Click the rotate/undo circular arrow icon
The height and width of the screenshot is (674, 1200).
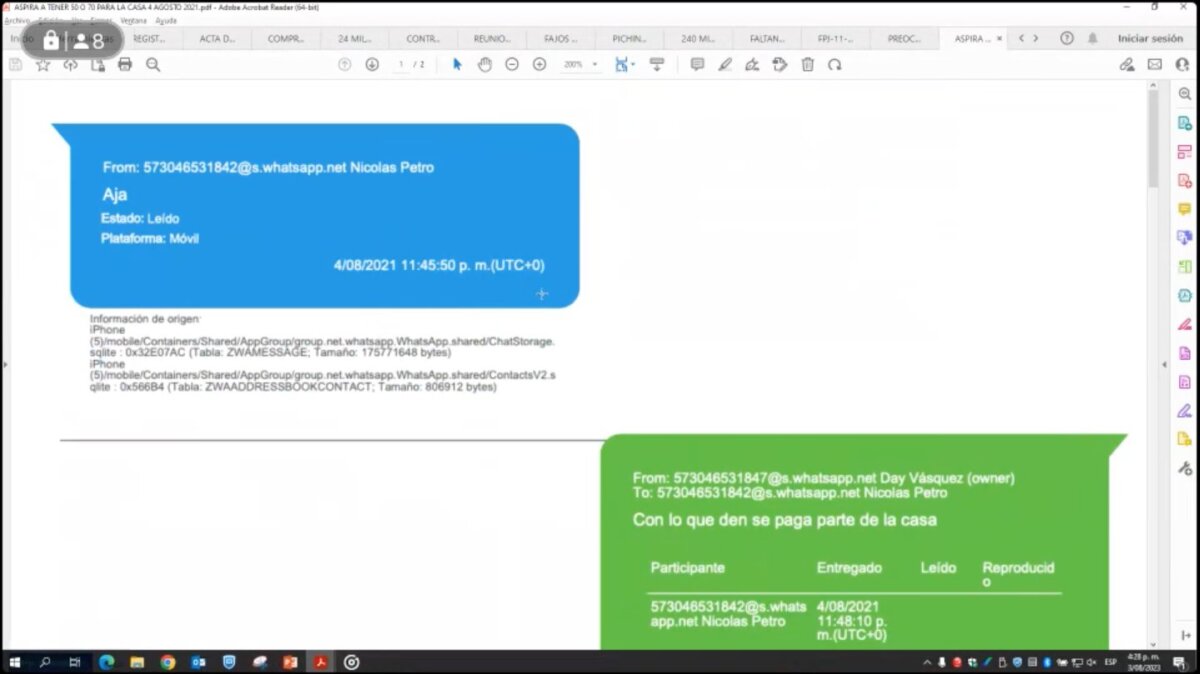click(x=834, y=64)
